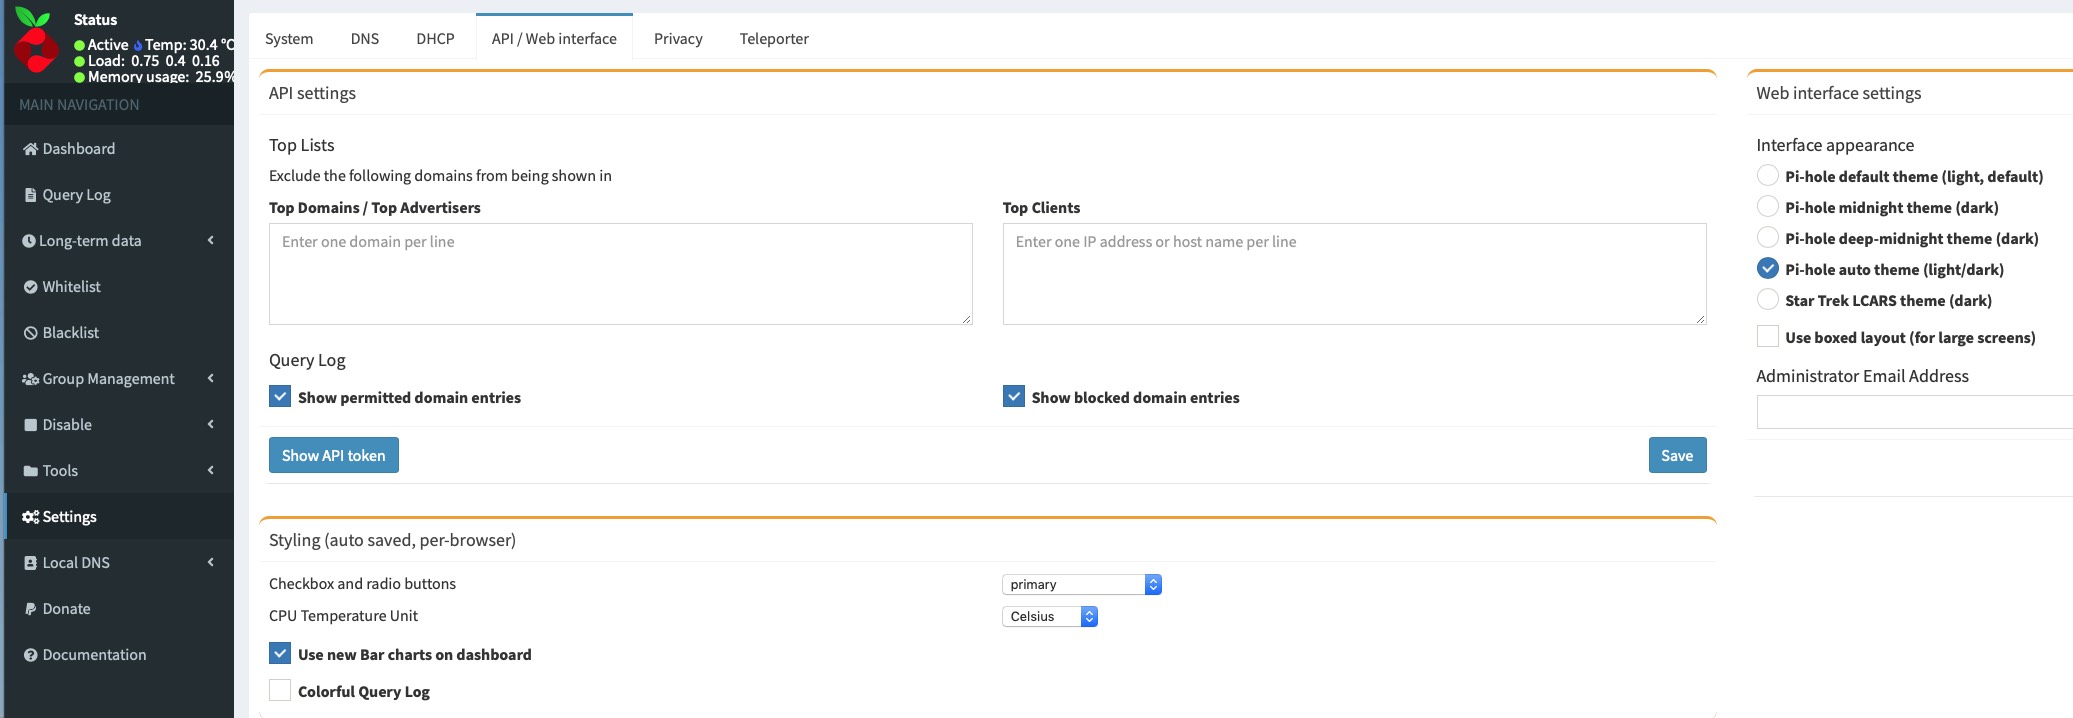Image resolution: width=2073 pixels, height=718 pixels.
Task: Open Query Log from sidebar
Action: pyautogui.click(x=119, y=195)
